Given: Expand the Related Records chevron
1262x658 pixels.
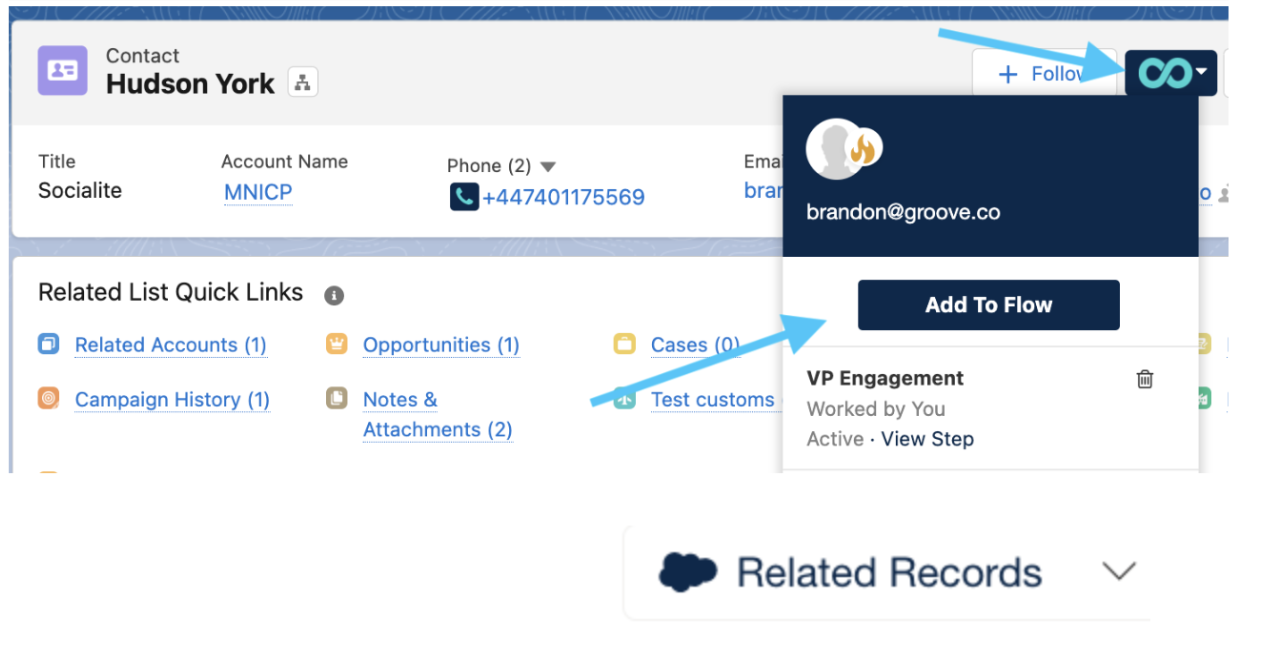Looking at the screenshot, I should coord(1119,571).
